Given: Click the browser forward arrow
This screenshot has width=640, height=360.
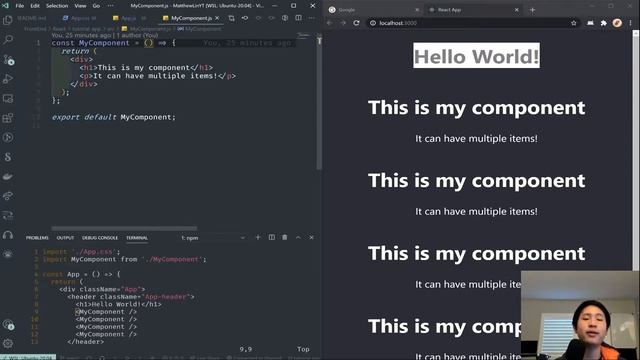Looking at the screenshot, I should tap(343, 23).
